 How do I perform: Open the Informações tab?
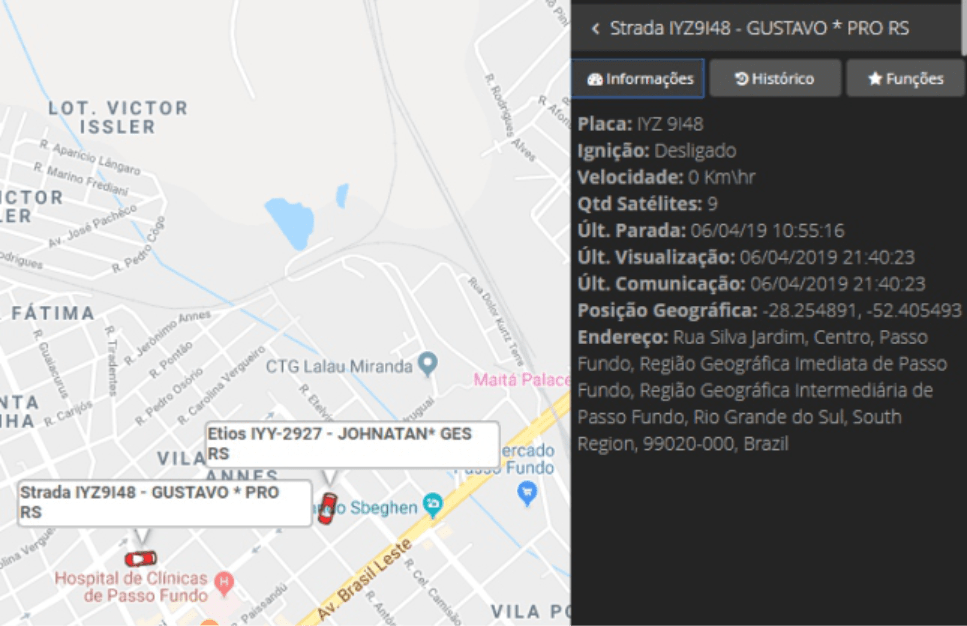coord(638,78)
